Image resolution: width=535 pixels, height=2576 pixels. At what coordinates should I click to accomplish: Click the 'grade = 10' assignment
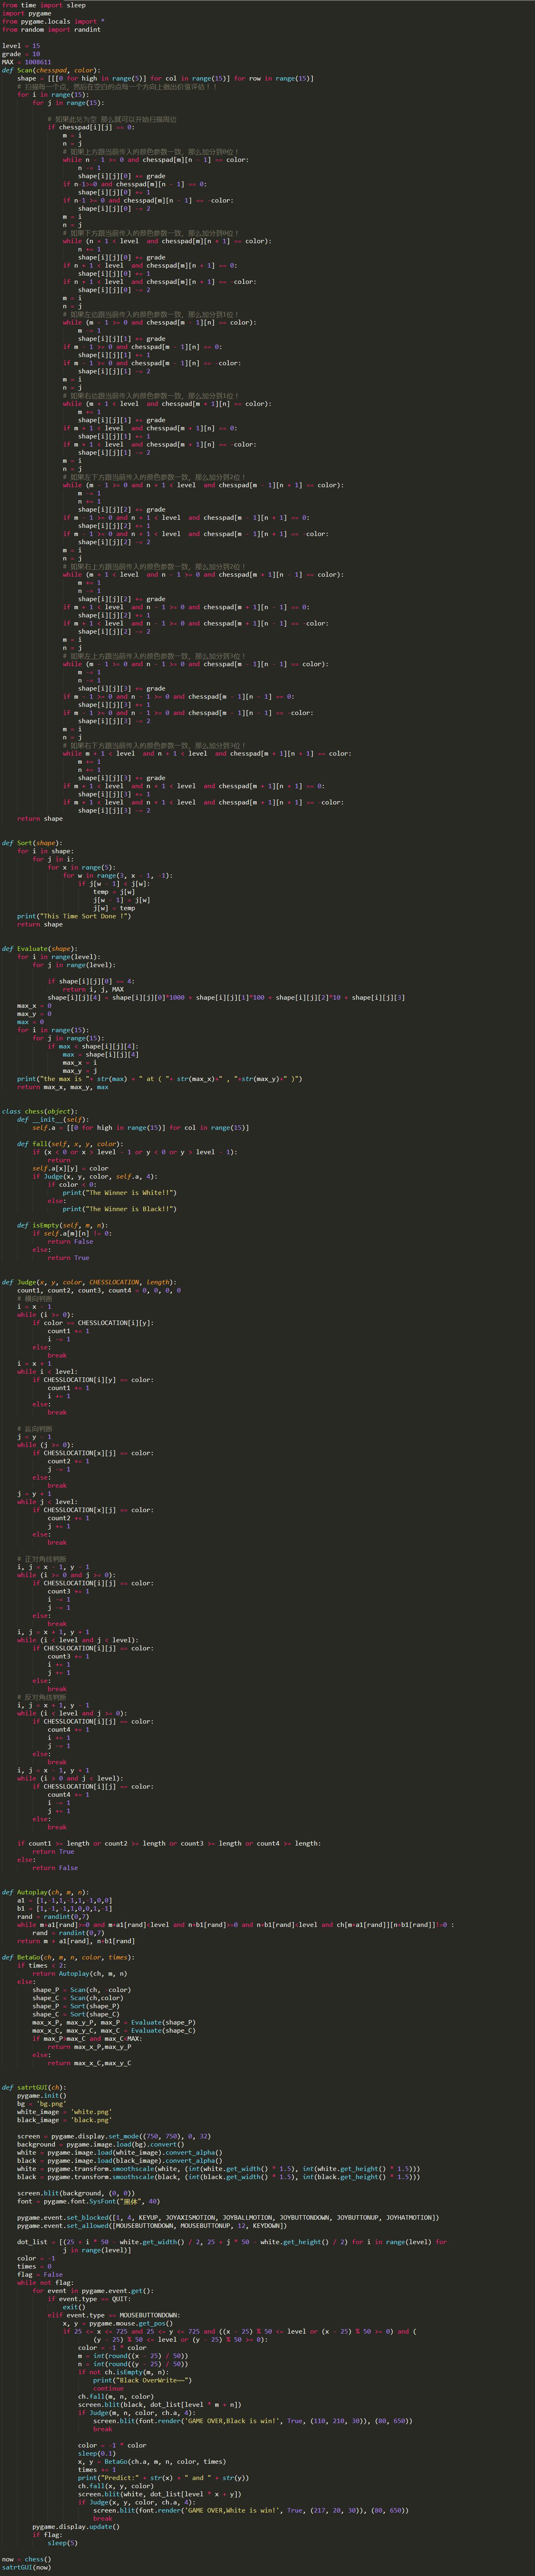(x=21, y=54)
